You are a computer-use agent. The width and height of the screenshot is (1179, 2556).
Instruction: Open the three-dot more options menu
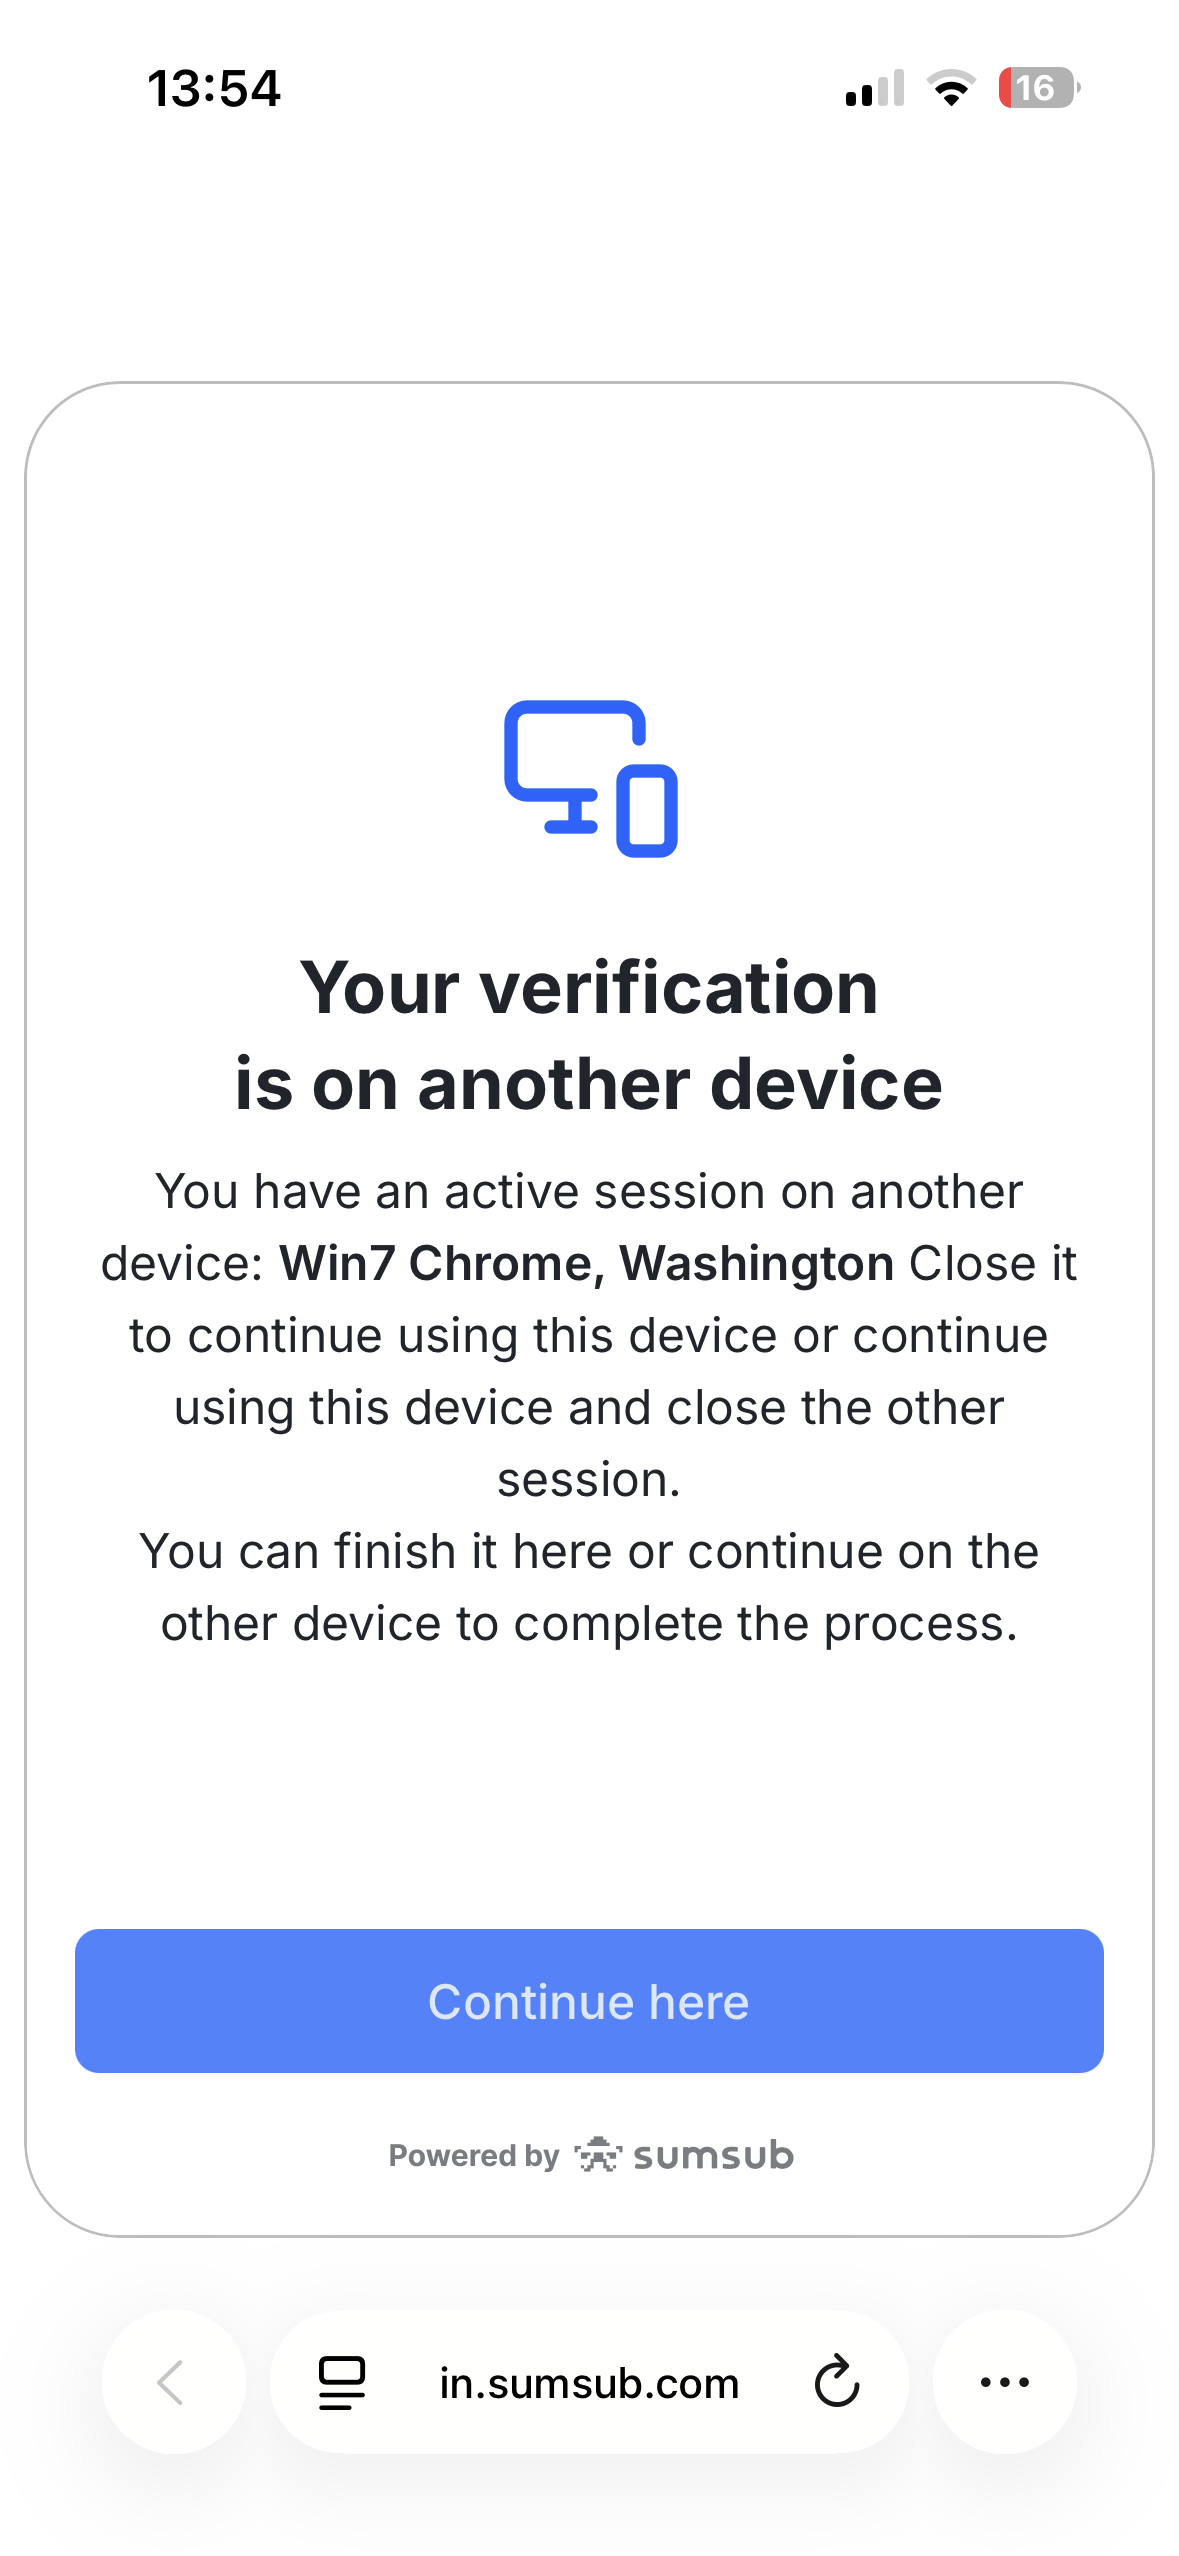tap(1004, 2382)
